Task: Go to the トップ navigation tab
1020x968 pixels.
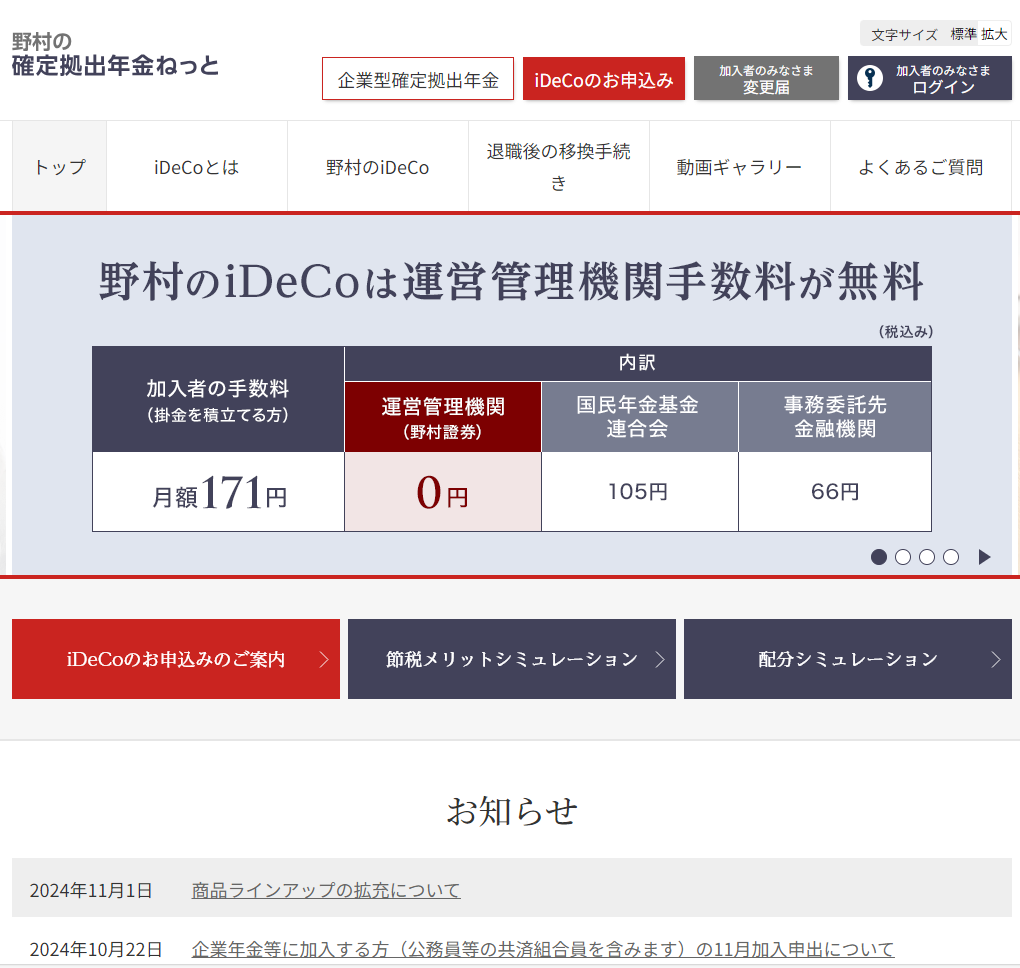Action: pos(59,167)
